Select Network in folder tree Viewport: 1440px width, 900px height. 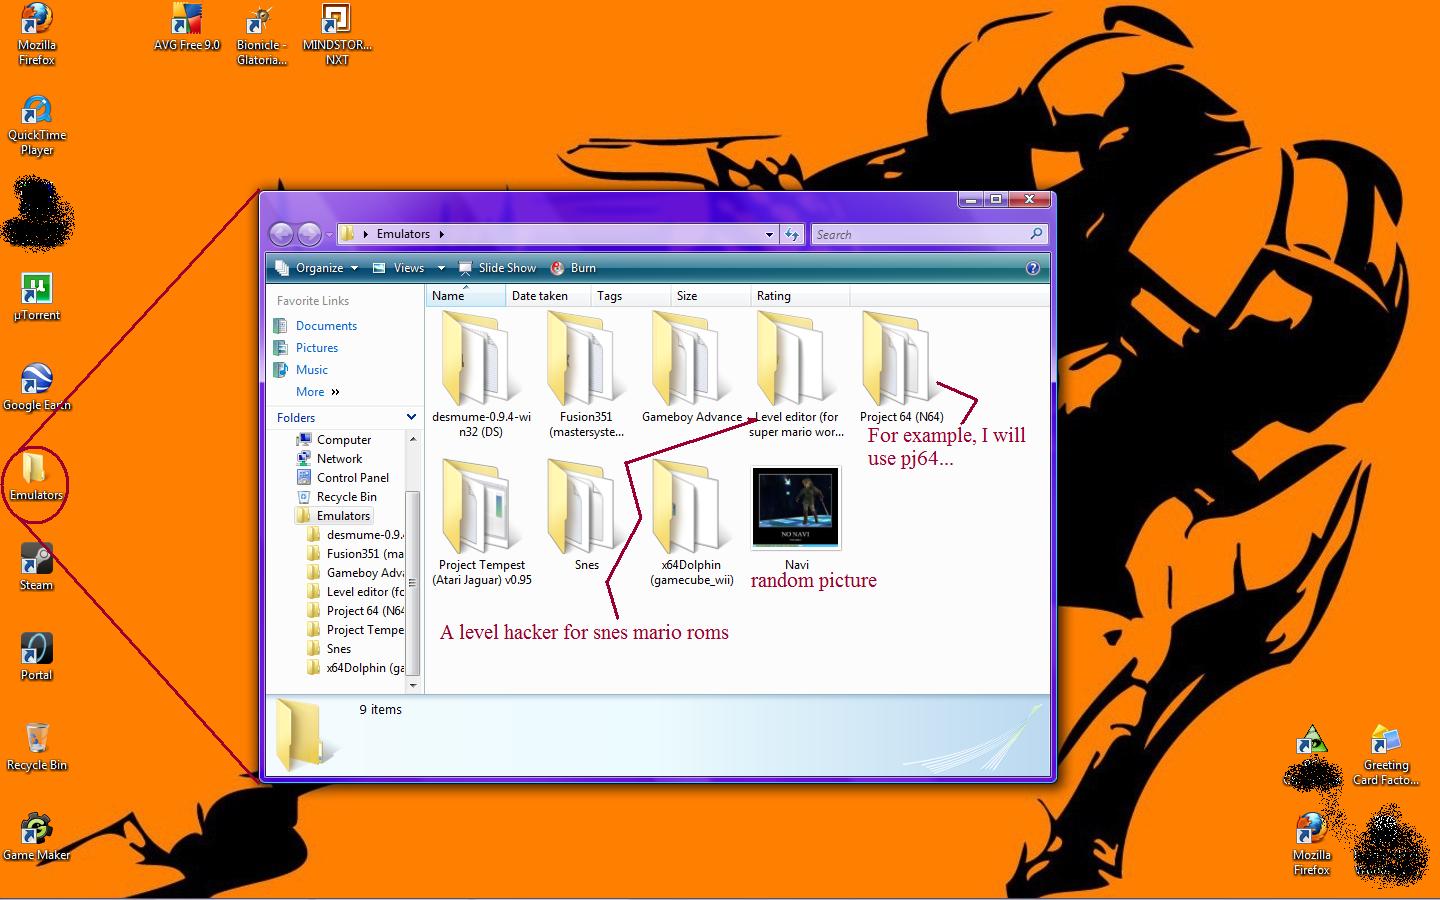(330, 459)
